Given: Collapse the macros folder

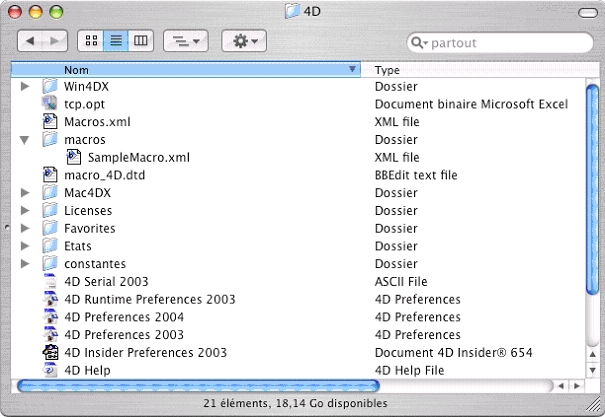Looking at the screenshot, I should pyautogui.click(x=26, y=140).
